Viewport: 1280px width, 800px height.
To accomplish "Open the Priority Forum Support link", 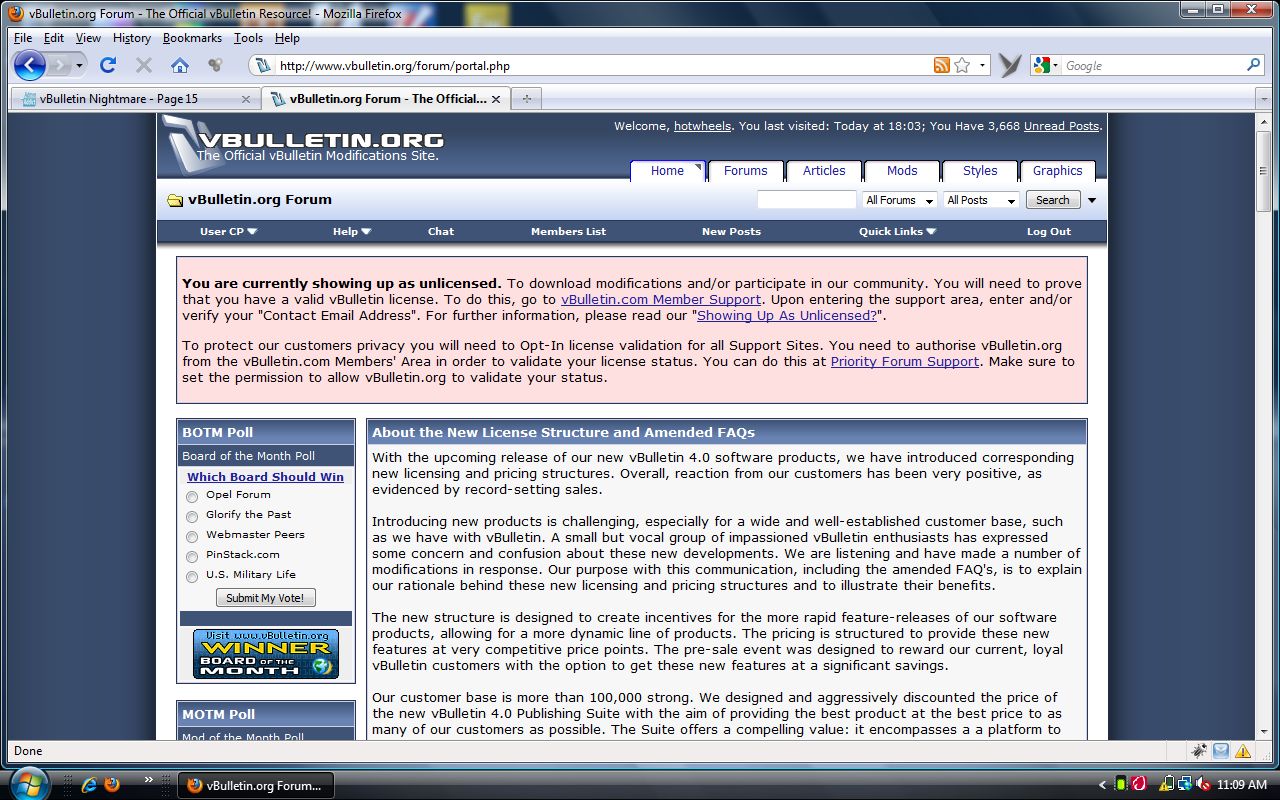I will click(x=905, y=361).
